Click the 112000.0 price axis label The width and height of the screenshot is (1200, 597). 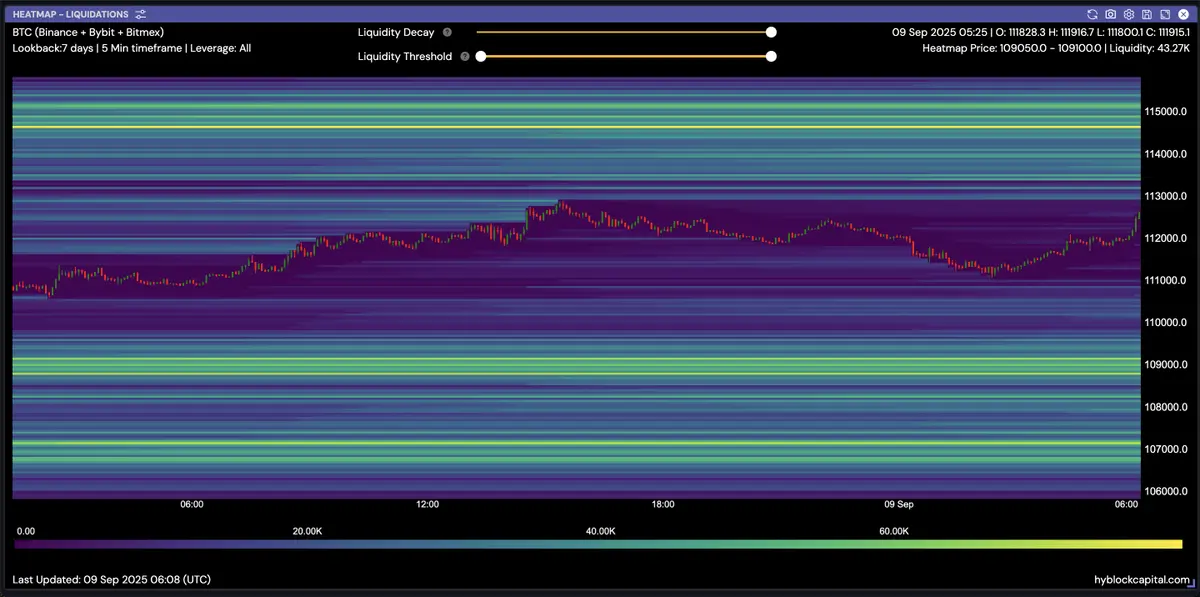(x=1166, y=238)
